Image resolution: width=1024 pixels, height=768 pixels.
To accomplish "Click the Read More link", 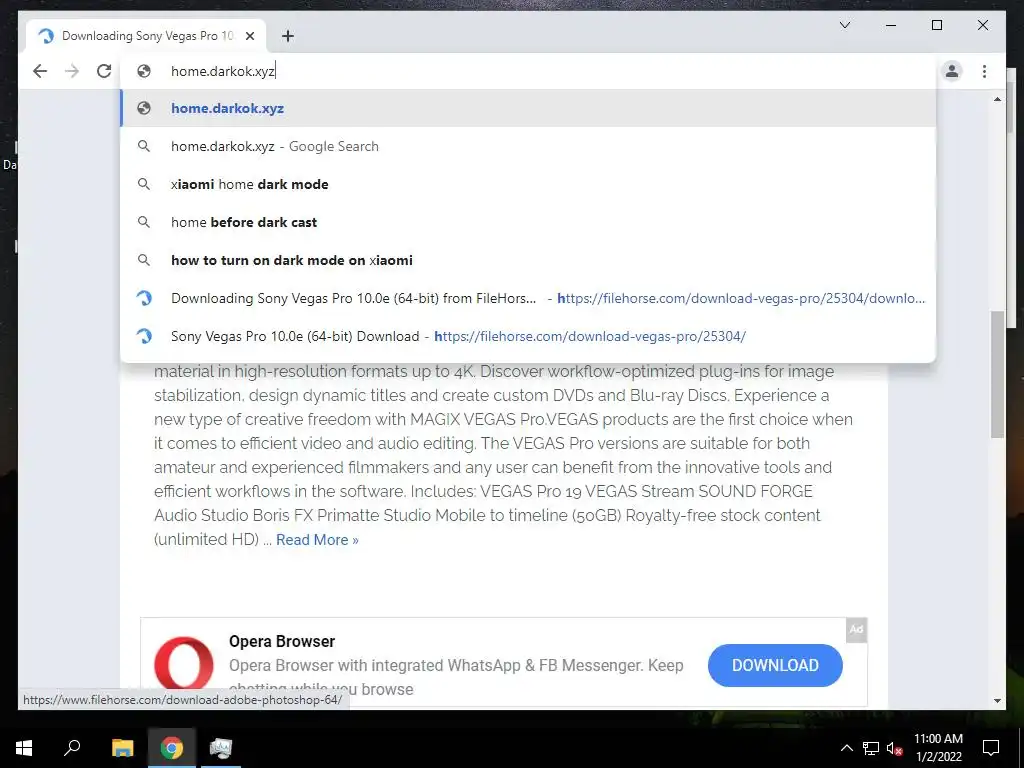I will coord(317,539).
